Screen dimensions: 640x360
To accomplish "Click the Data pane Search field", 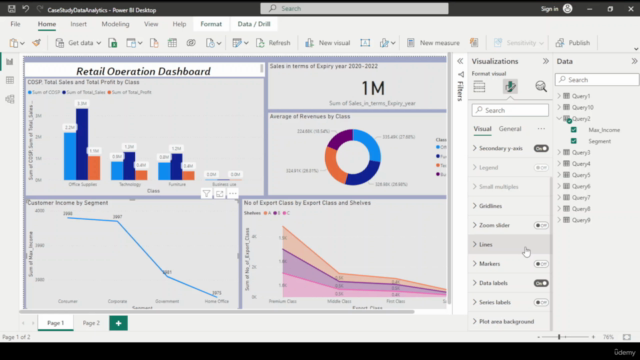I will (597, 80).
